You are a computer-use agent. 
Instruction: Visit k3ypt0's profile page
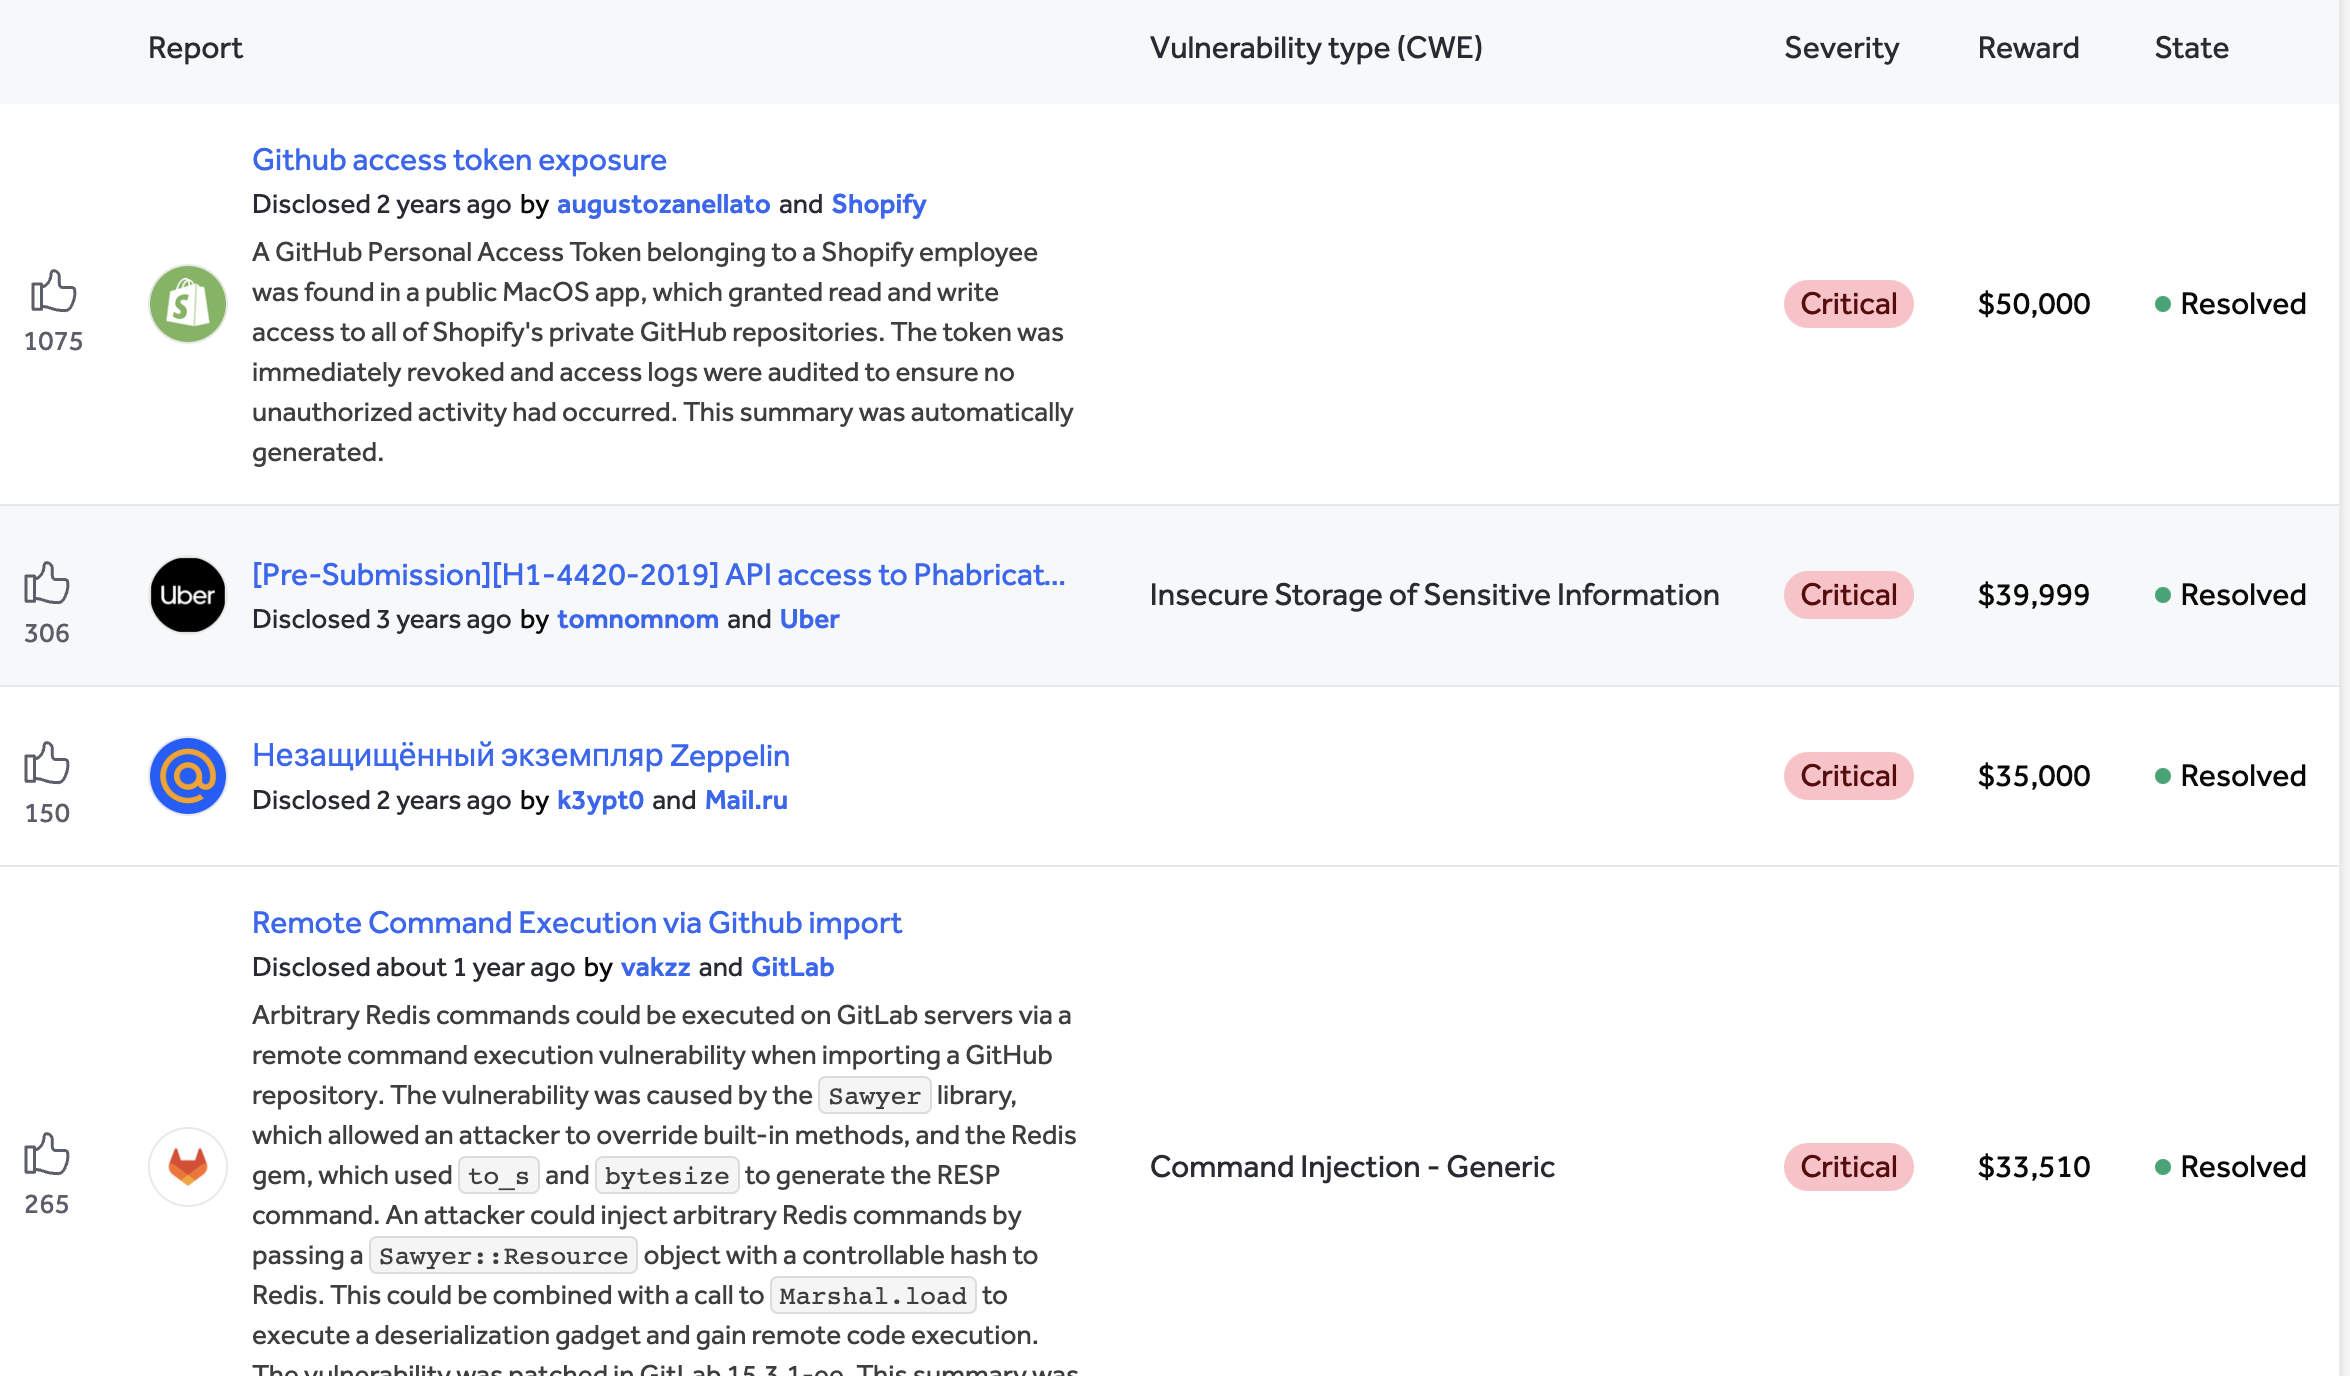(600, 800)
